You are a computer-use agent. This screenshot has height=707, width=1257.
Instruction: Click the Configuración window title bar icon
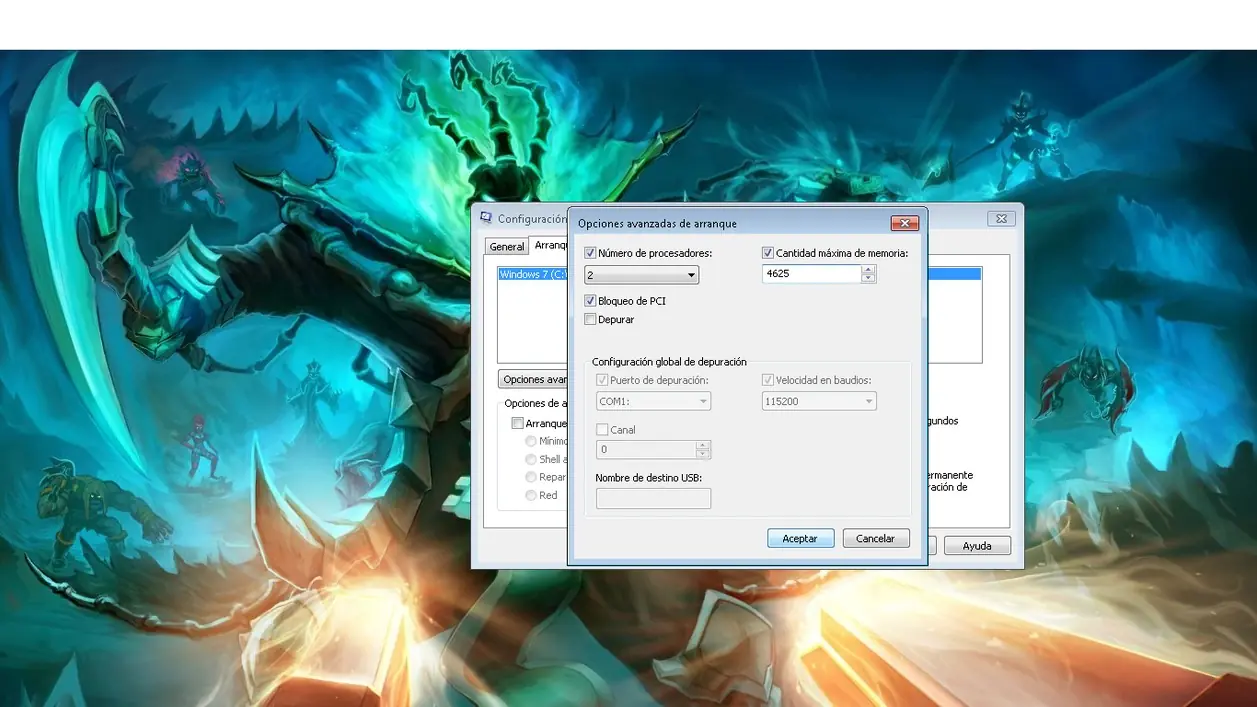click(x=486, y=218)
